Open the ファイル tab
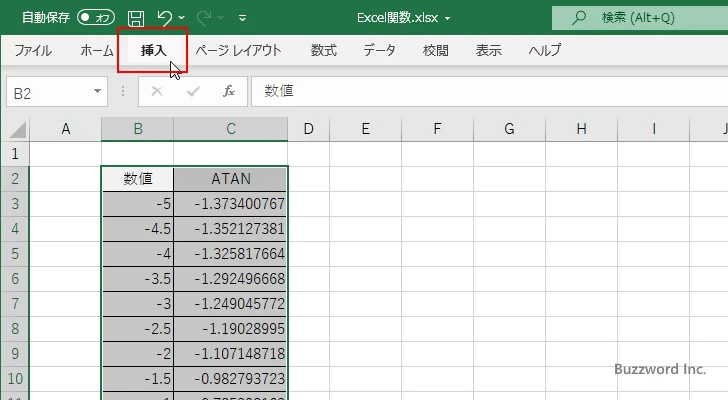 point(33,50)
